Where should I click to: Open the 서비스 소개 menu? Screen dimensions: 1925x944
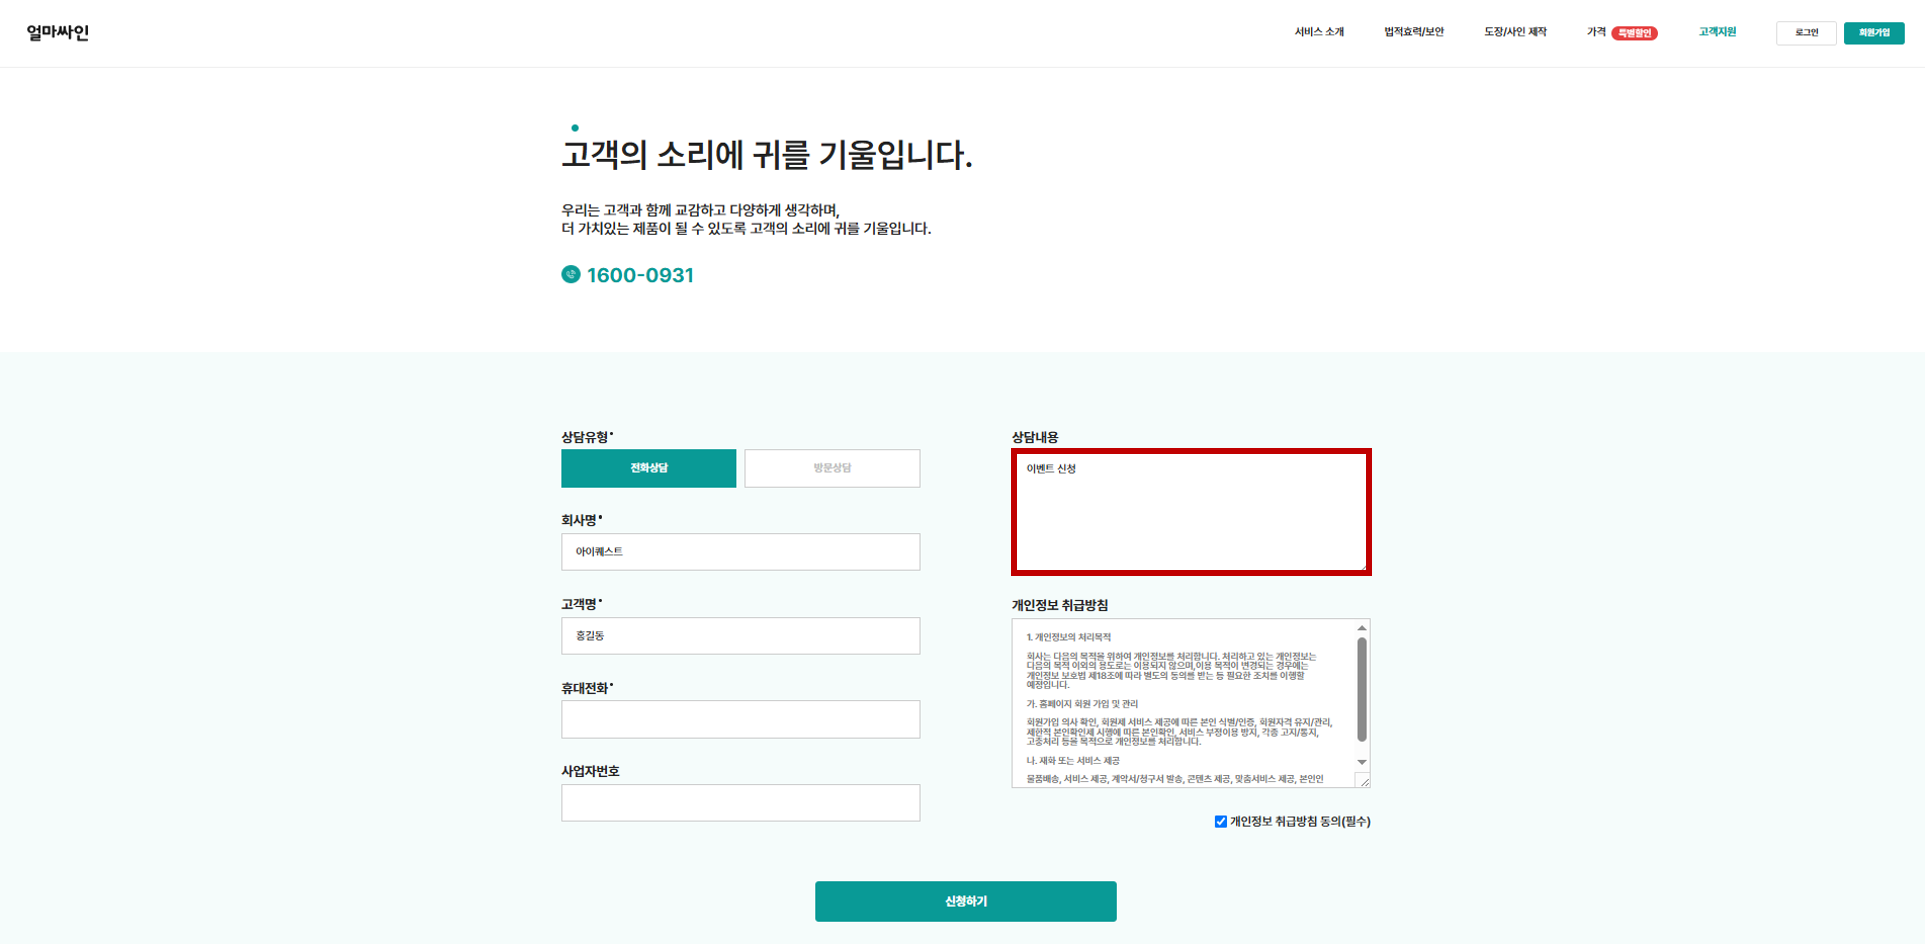coord(1318,31)
